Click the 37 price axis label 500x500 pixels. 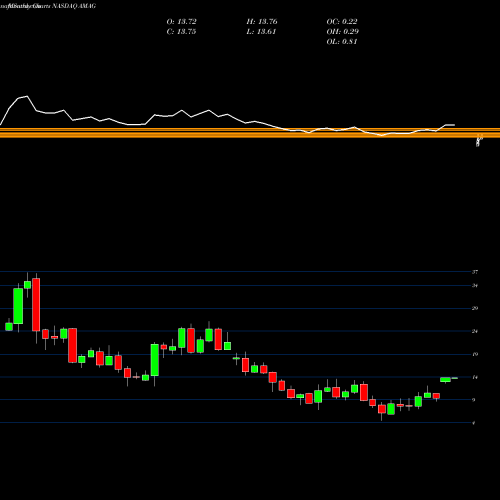pos(475,272)
